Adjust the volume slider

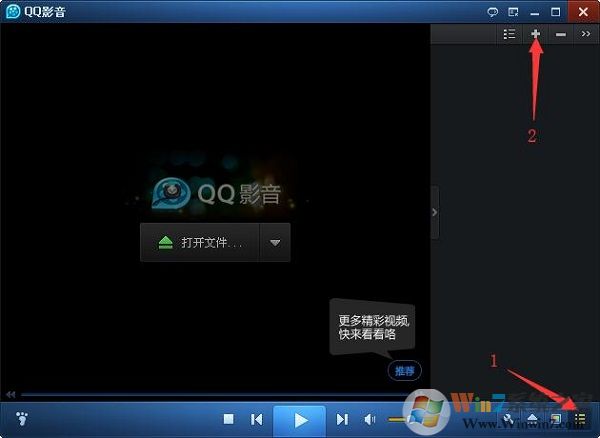(401, 420)
